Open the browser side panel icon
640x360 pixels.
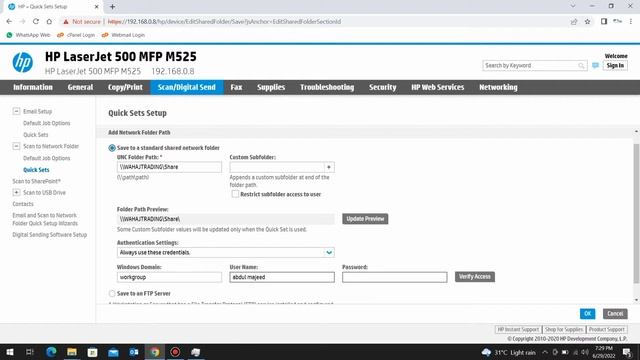click(604, 22)
